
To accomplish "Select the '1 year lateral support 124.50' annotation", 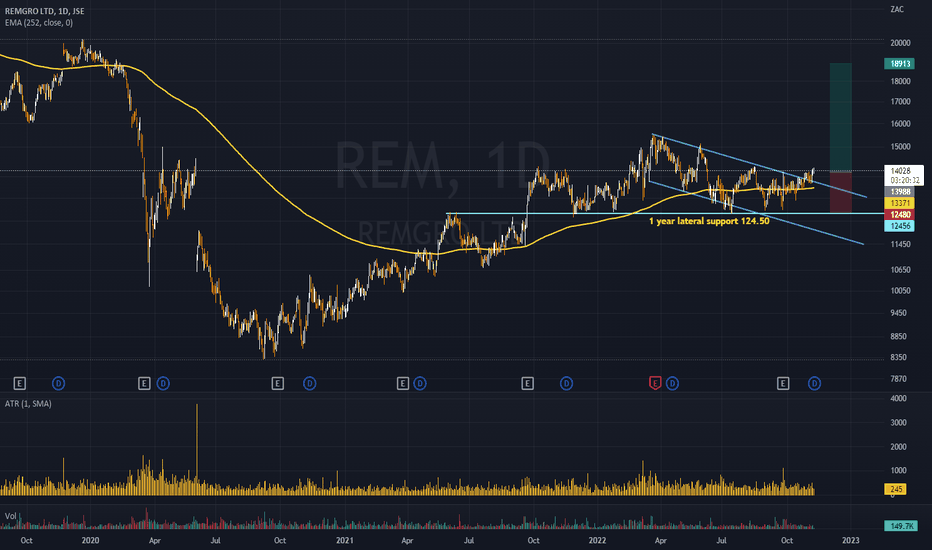I will pos(709,221).
